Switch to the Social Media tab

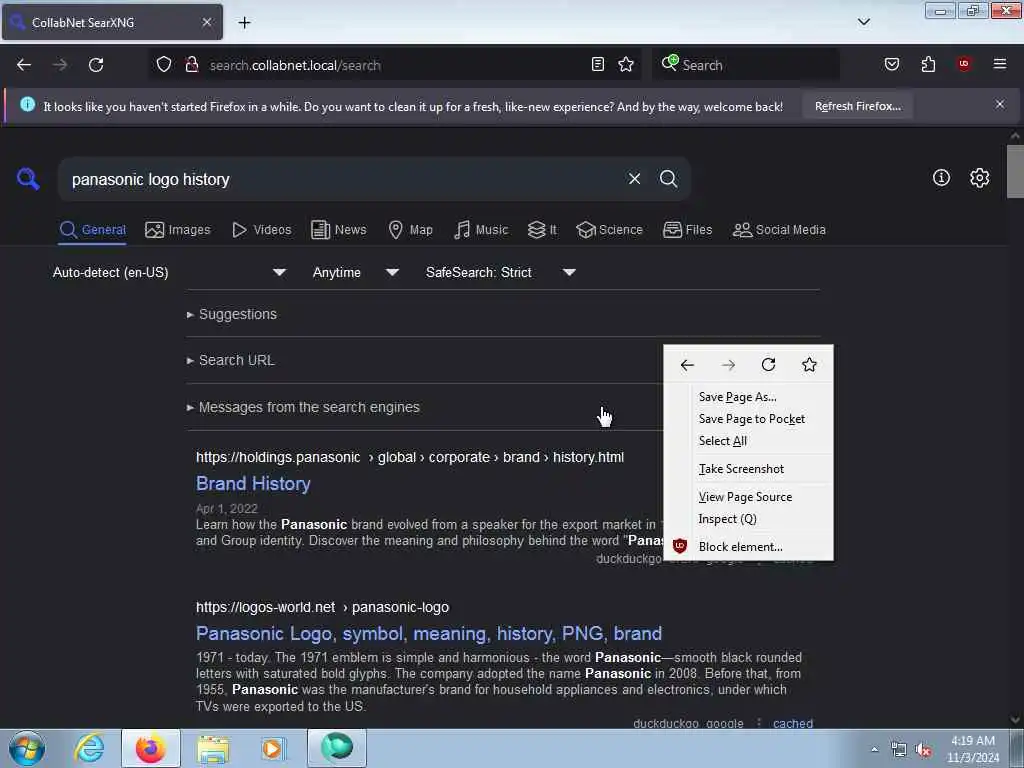[779, 230]
